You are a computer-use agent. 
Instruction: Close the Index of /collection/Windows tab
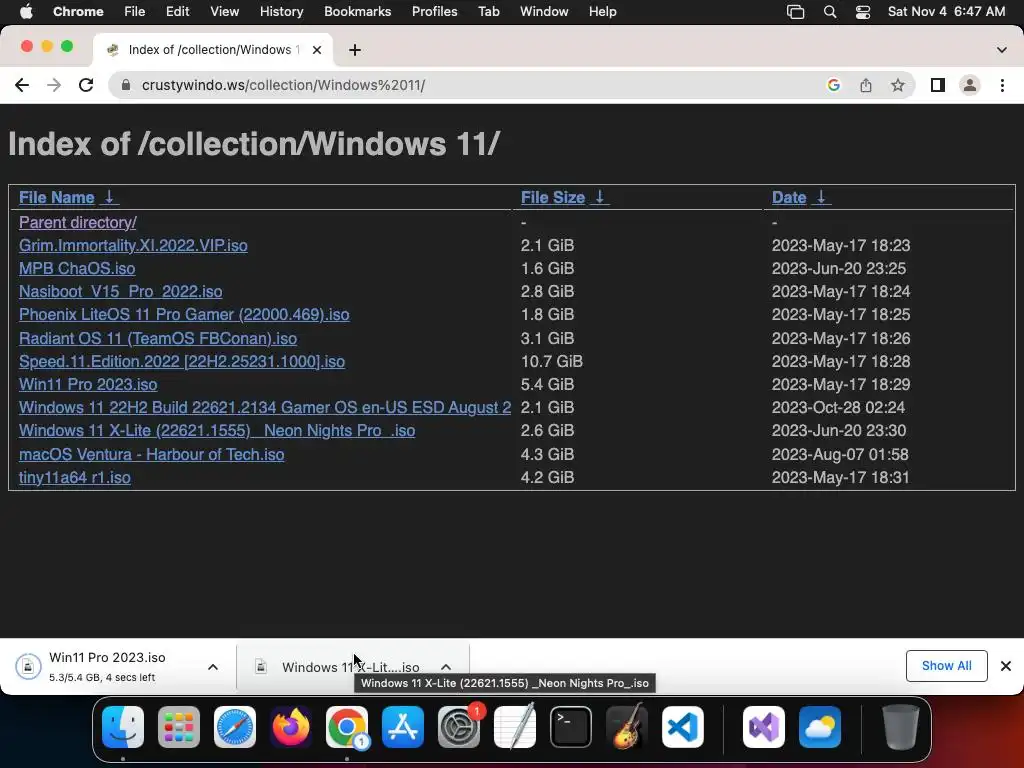click(317, 50)
